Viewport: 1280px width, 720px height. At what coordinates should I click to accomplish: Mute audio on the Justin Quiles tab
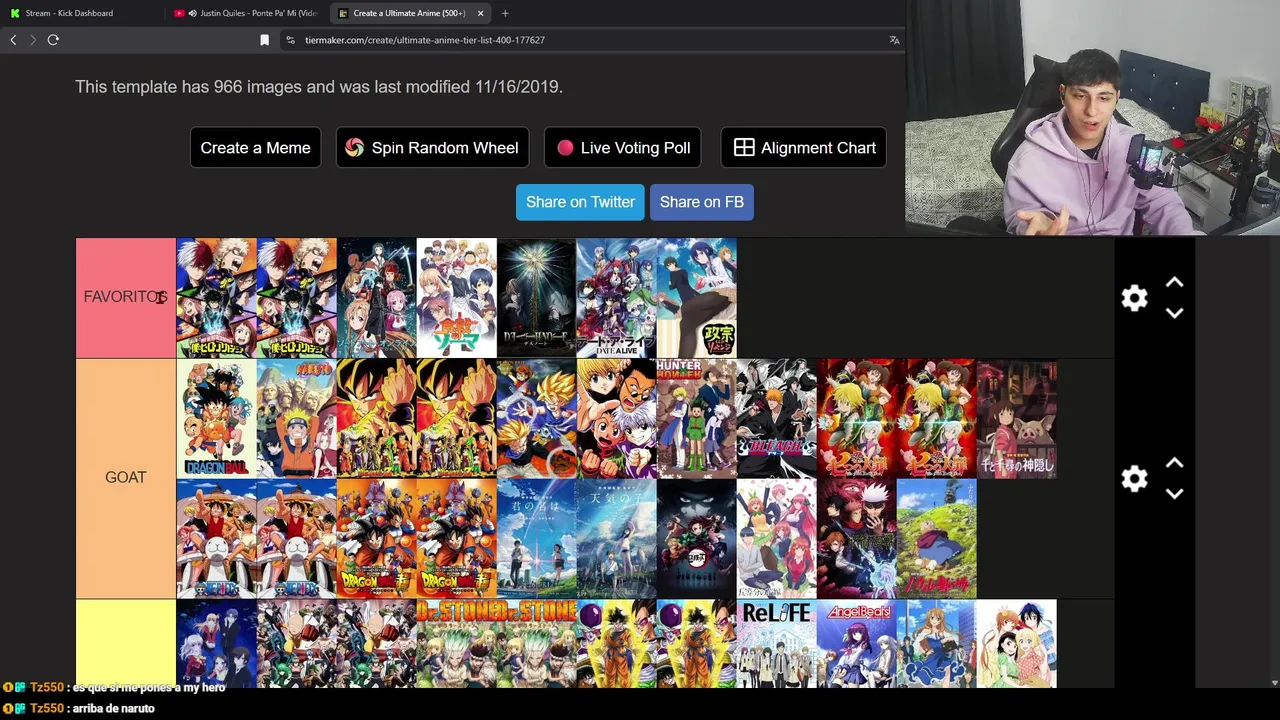tap(192, 13)
